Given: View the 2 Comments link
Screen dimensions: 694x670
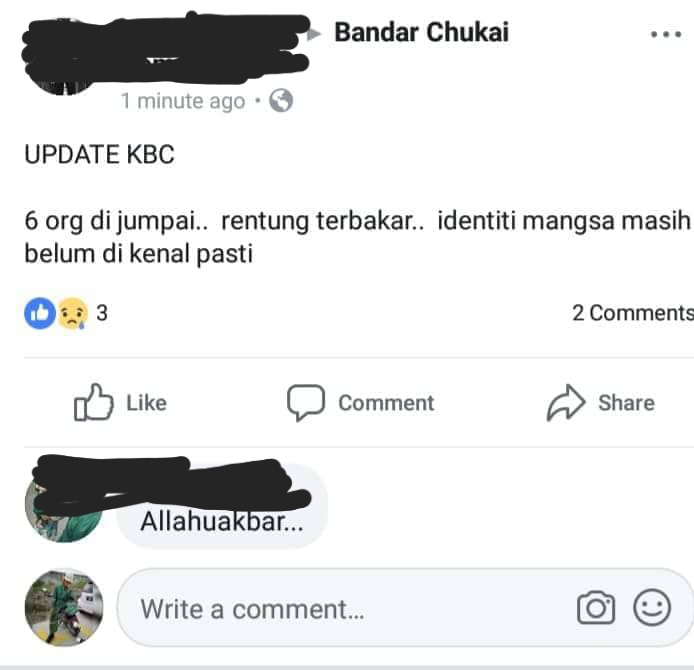Looking at the screenshot, I should [x=633, y=313].
